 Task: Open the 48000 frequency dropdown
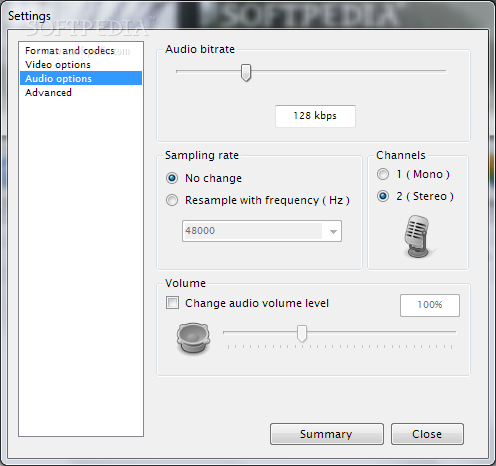(x=262, y=231)
